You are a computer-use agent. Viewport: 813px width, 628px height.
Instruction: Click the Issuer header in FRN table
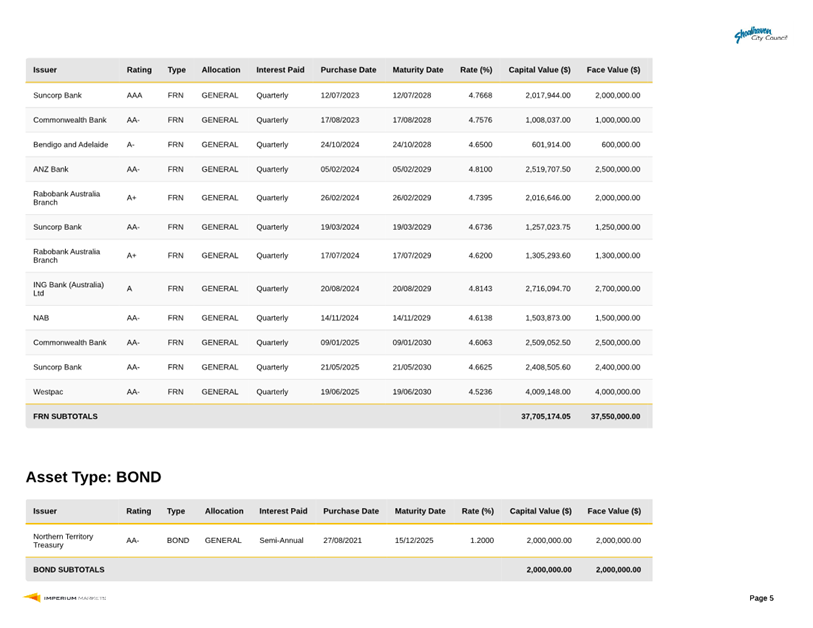[x=45, y=70]
